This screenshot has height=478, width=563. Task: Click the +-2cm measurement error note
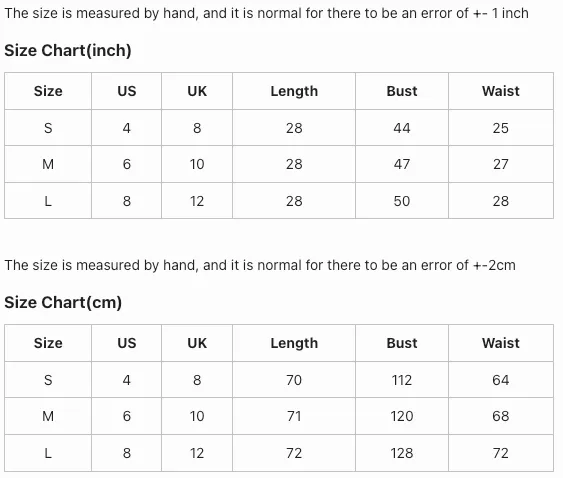click(260, 265)
